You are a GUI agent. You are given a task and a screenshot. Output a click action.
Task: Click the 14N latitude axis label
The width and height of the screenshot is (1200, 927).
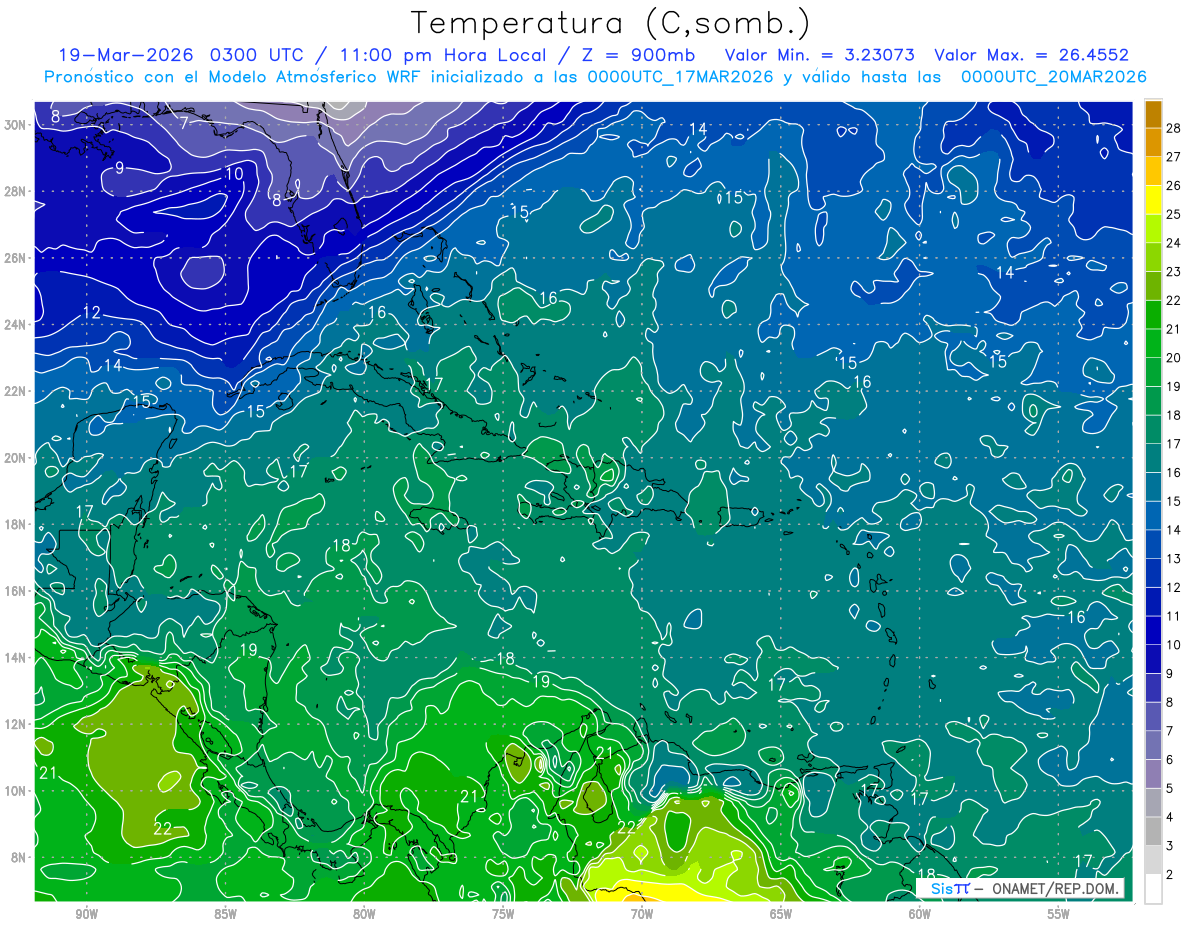click(x=16, y=658)
